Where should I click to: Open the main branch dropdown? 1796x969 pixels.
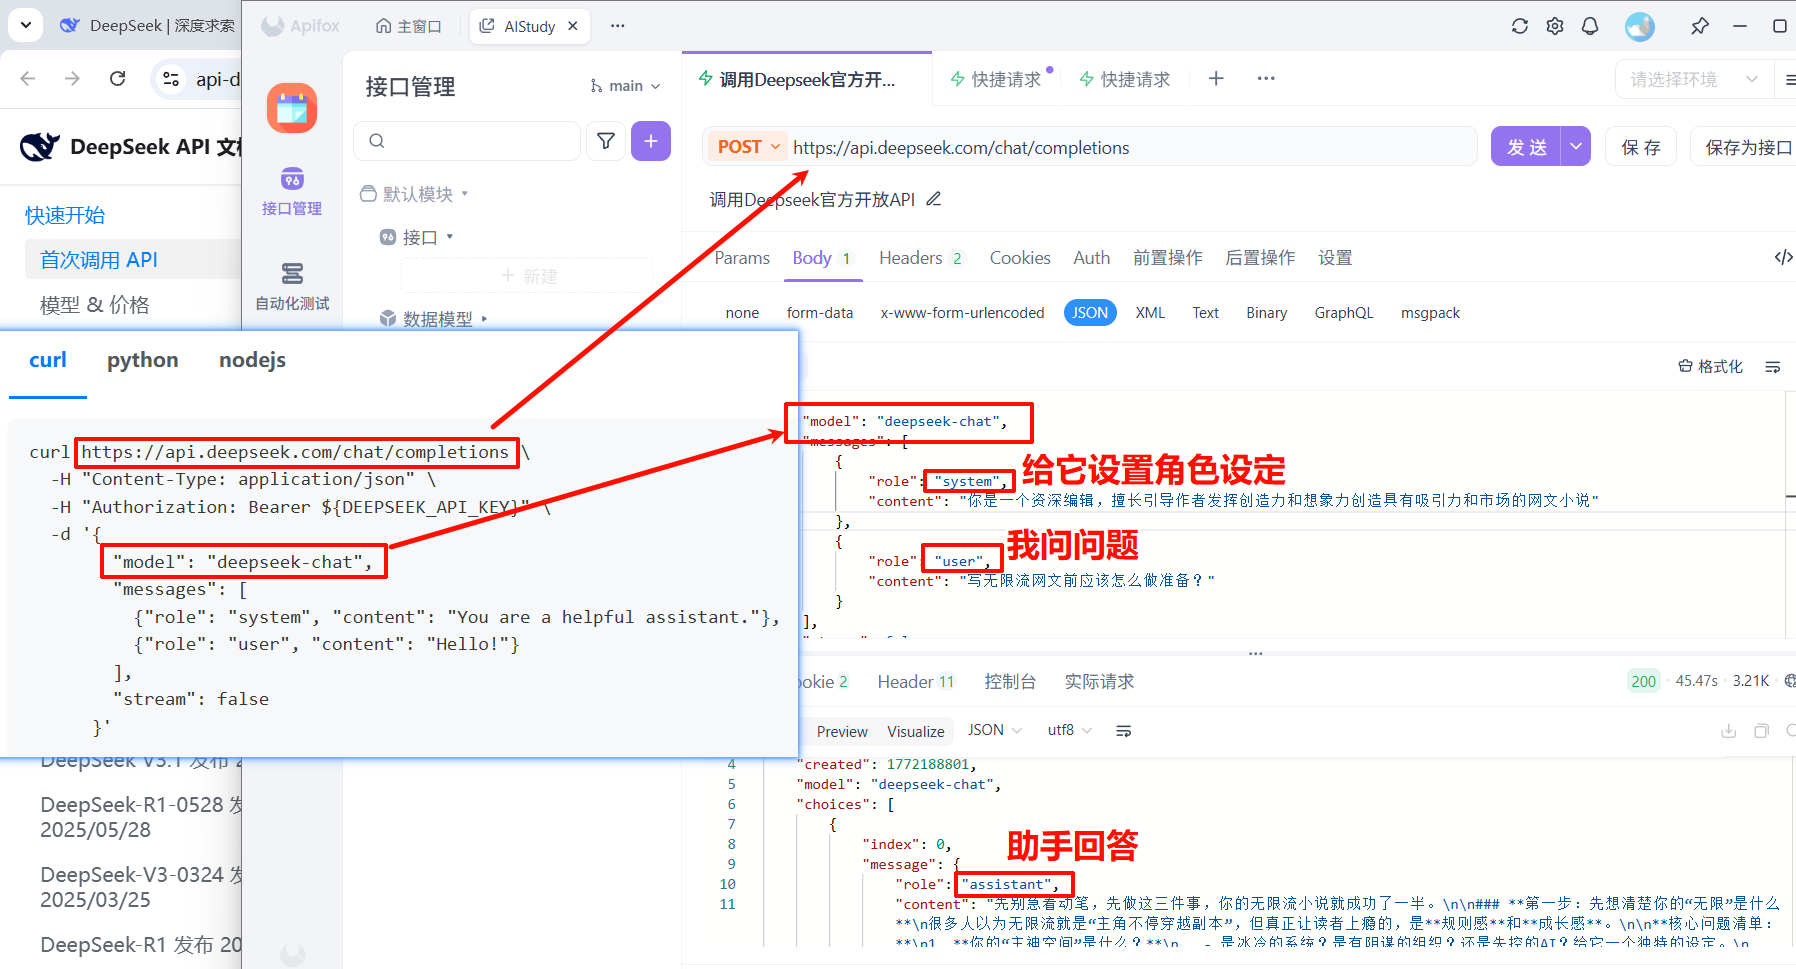(x=625, y=86)
